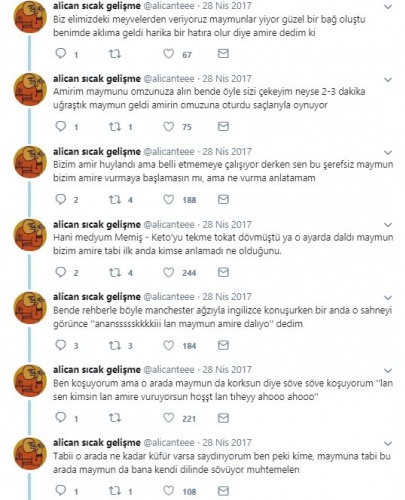
Task: Retweet the tweet with 184 likes
Action: click(x=115, y=345)
